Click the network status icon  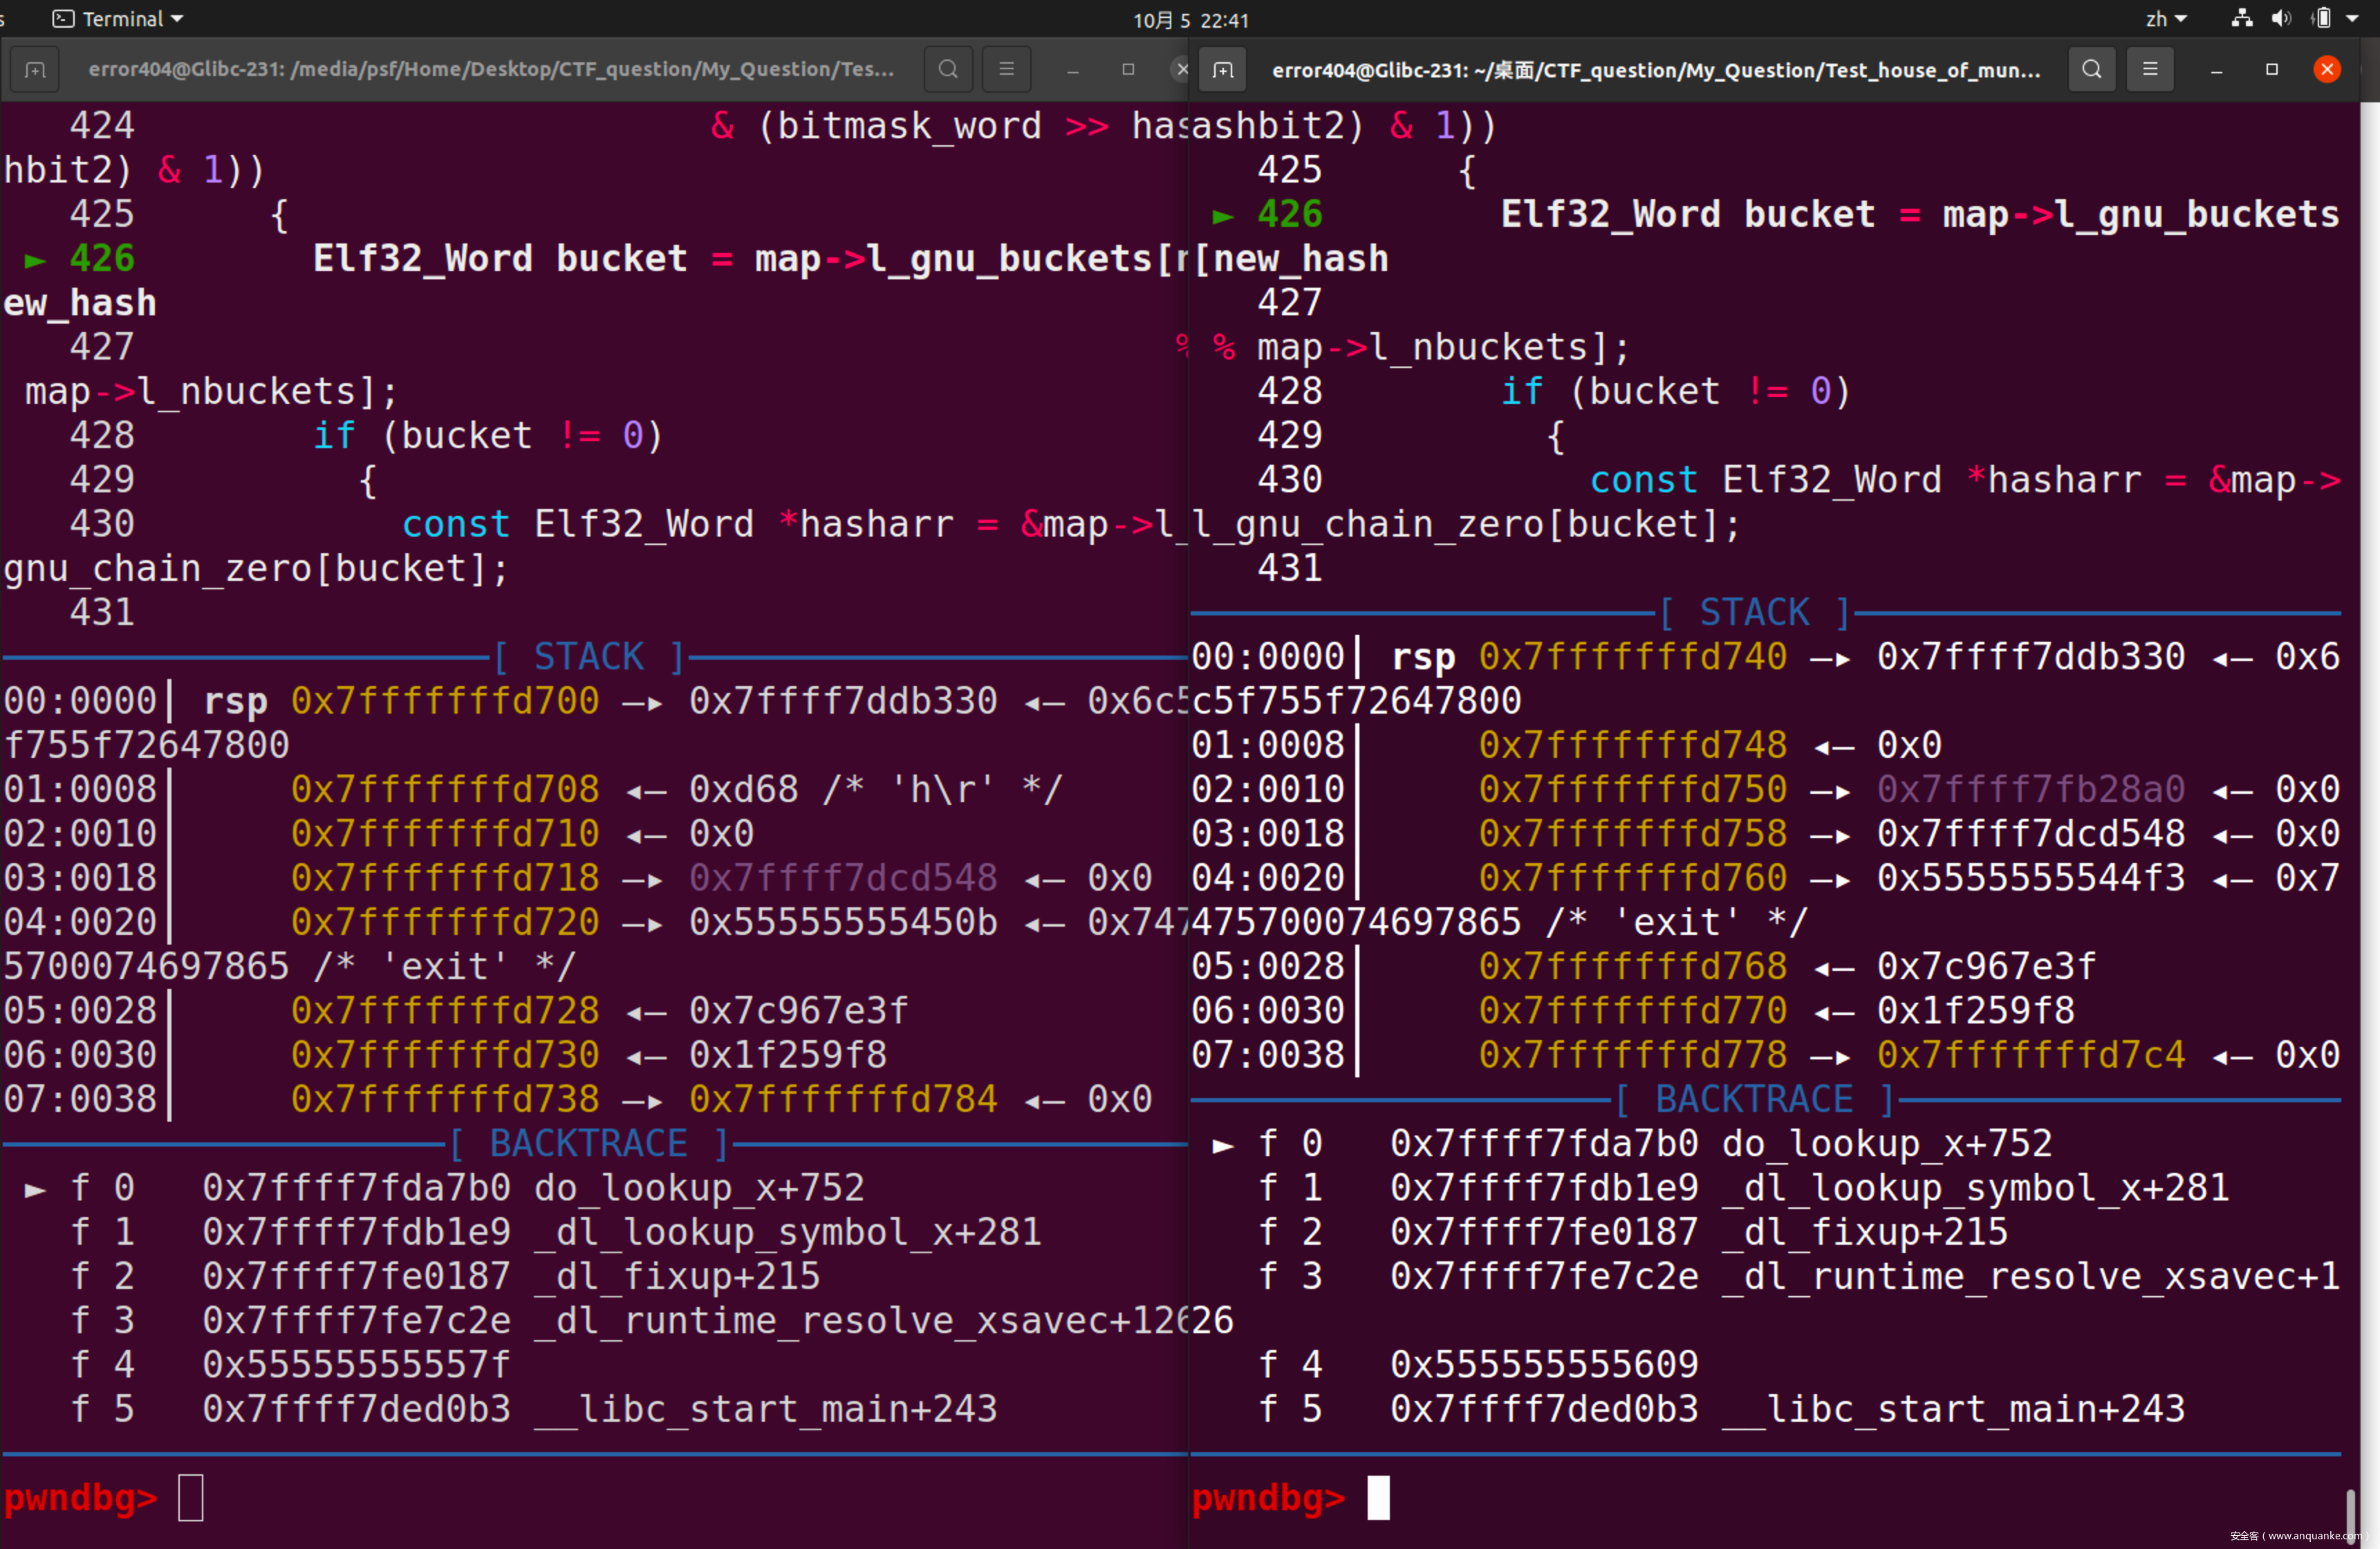(x=2242, y=19)
